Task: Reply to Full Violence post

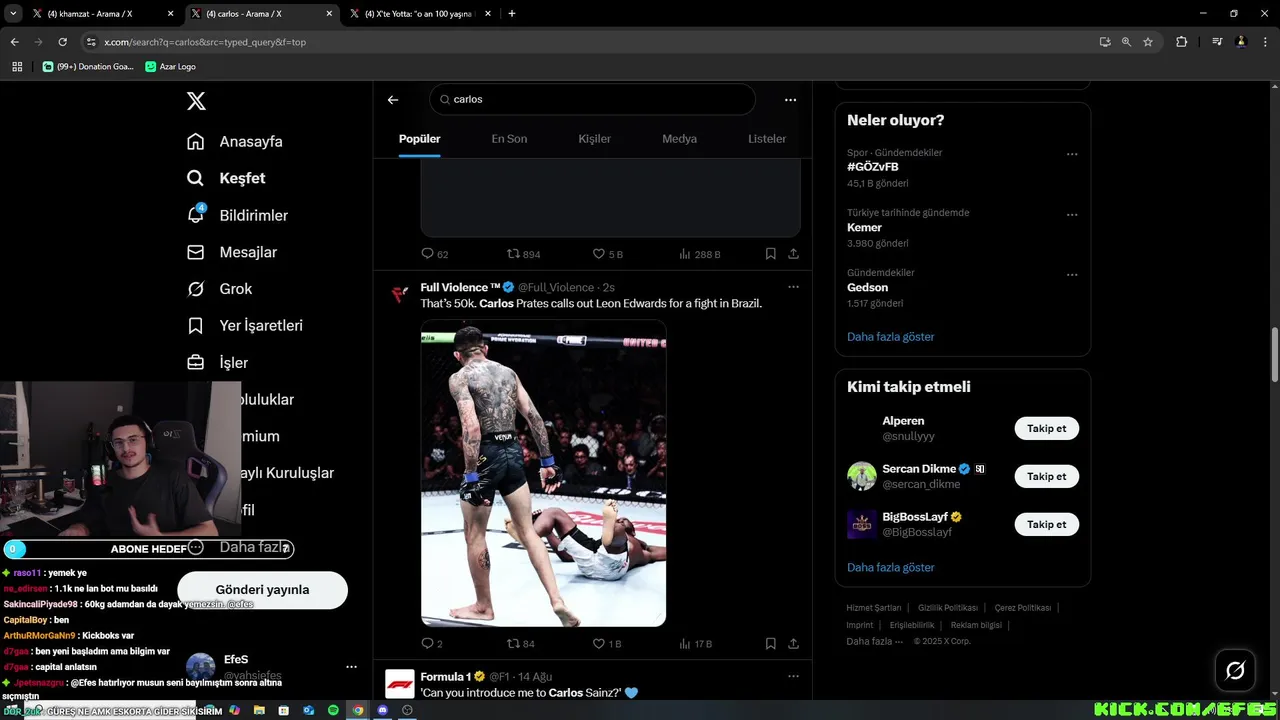Action: coord(431,644)
